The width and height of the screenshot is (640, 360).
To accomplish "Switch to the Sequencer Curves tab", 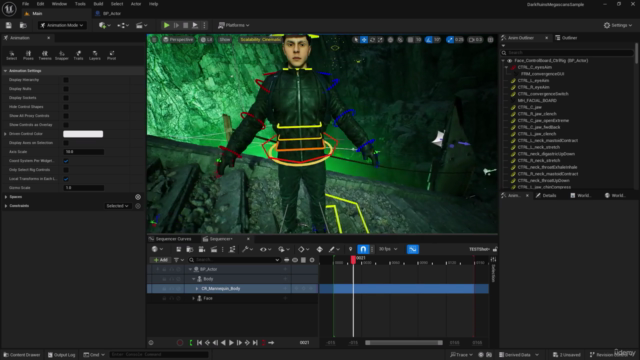I will pos(171,239).
